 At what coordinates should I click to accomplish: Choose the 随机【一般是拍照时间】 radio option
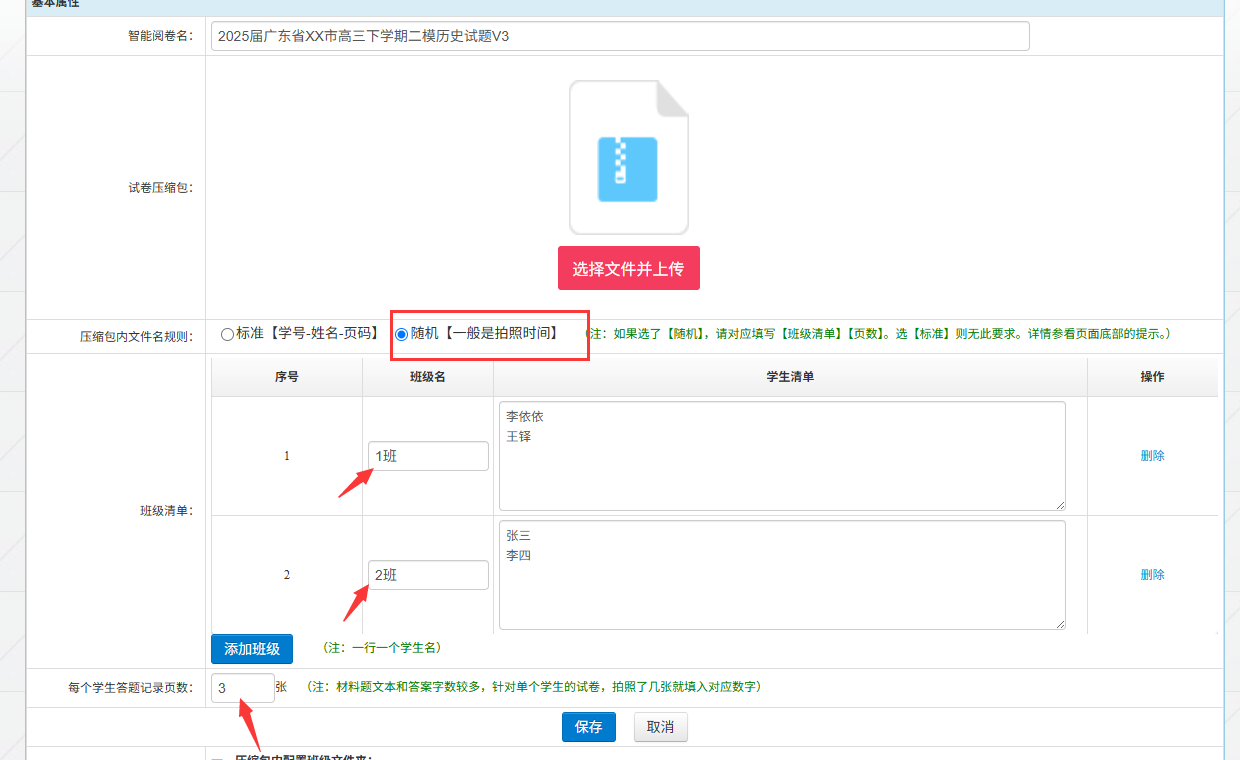point(402,334)
